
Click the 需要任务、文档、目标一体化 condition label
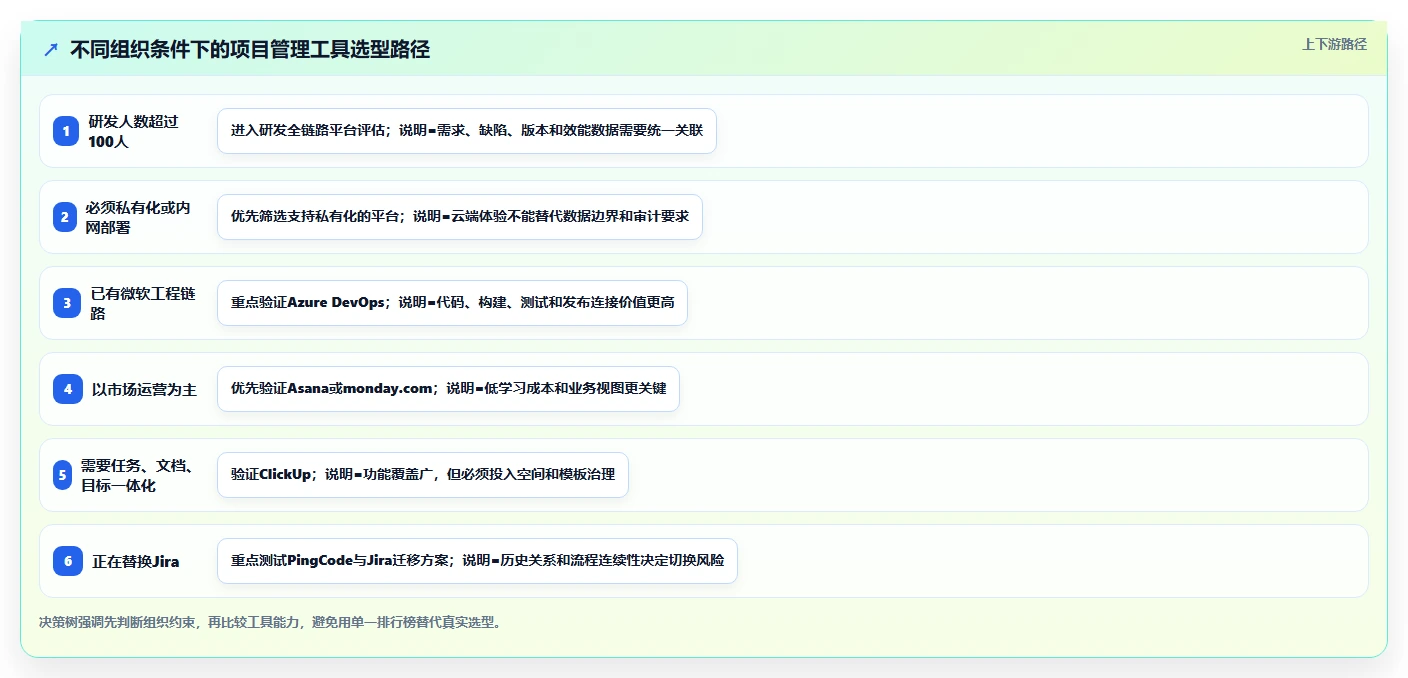(x=137, y=475)
